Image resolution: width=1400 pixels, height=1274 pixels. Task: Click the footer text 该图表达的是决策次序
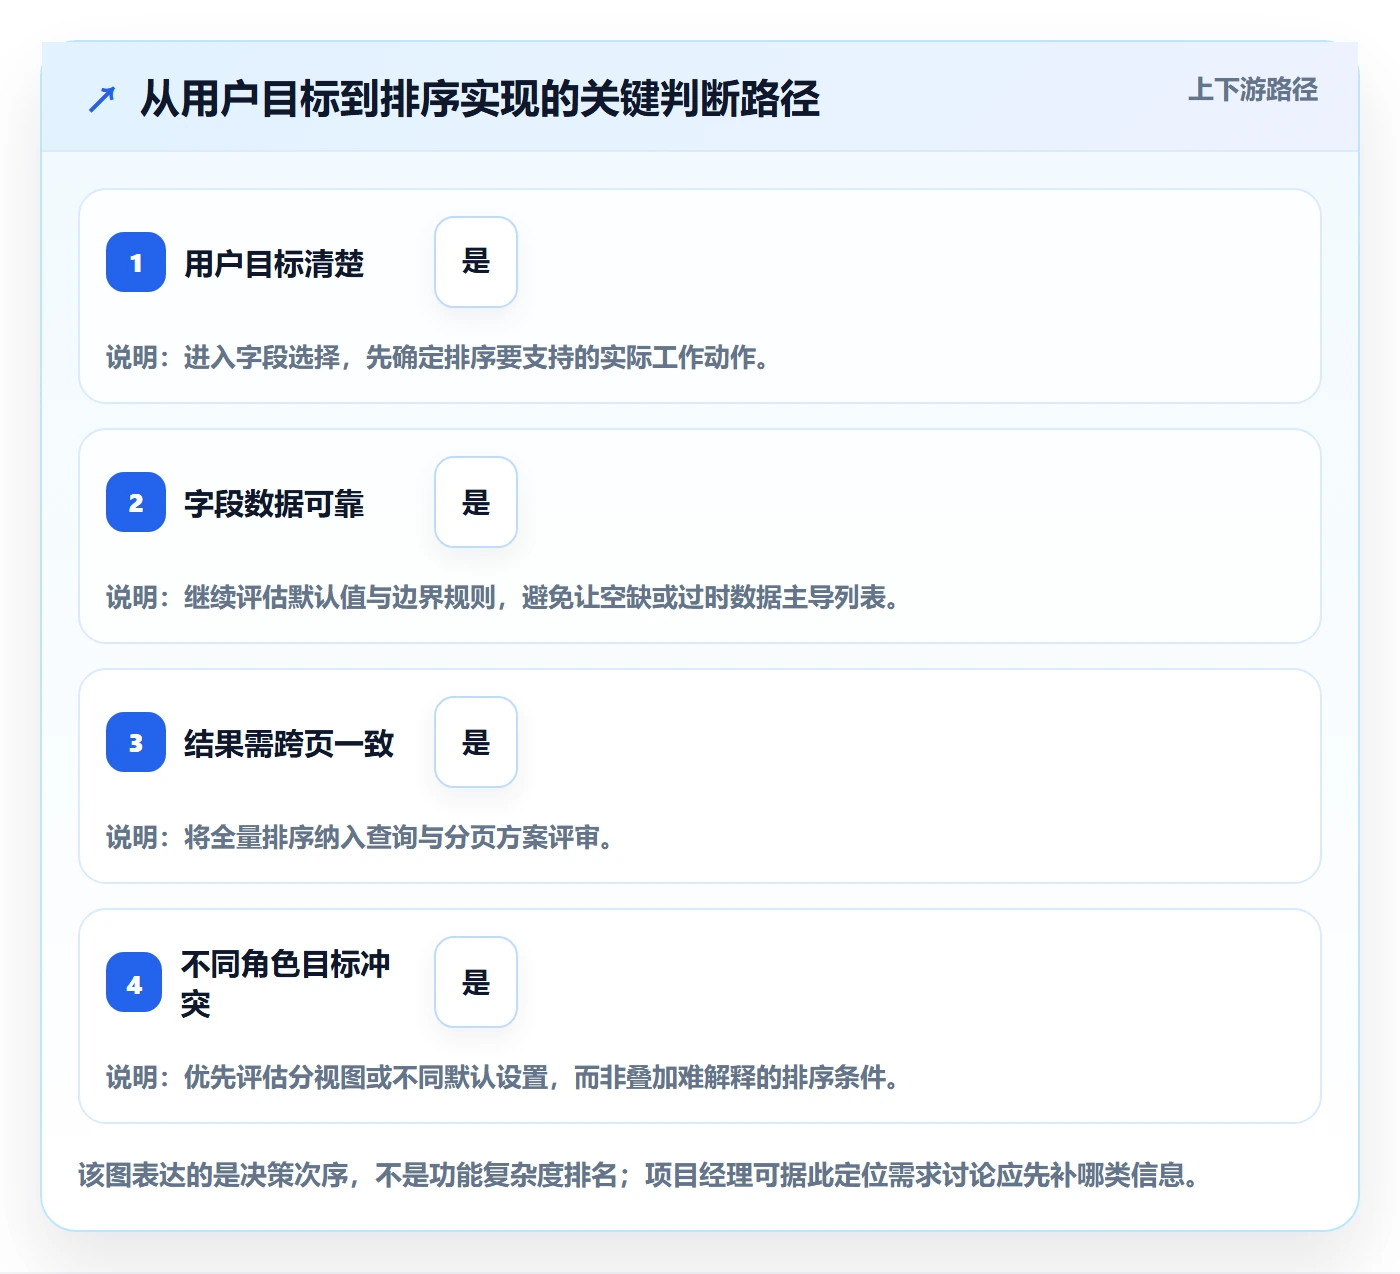coord(639,1174)
